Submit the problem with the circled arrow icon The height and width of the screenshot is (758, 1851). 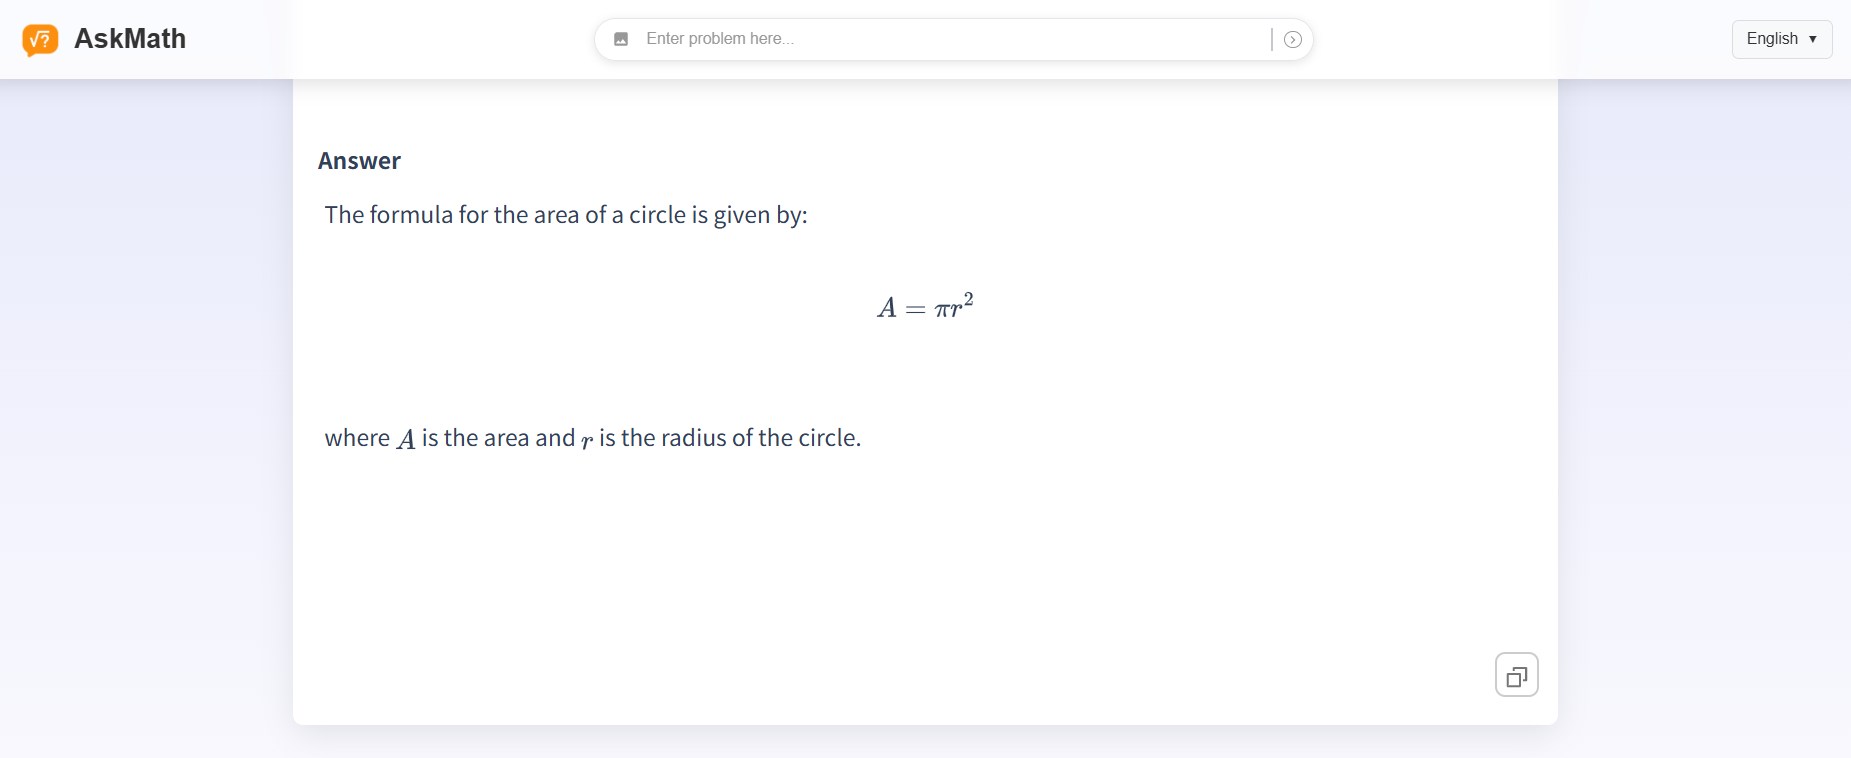pos(1292,39)
